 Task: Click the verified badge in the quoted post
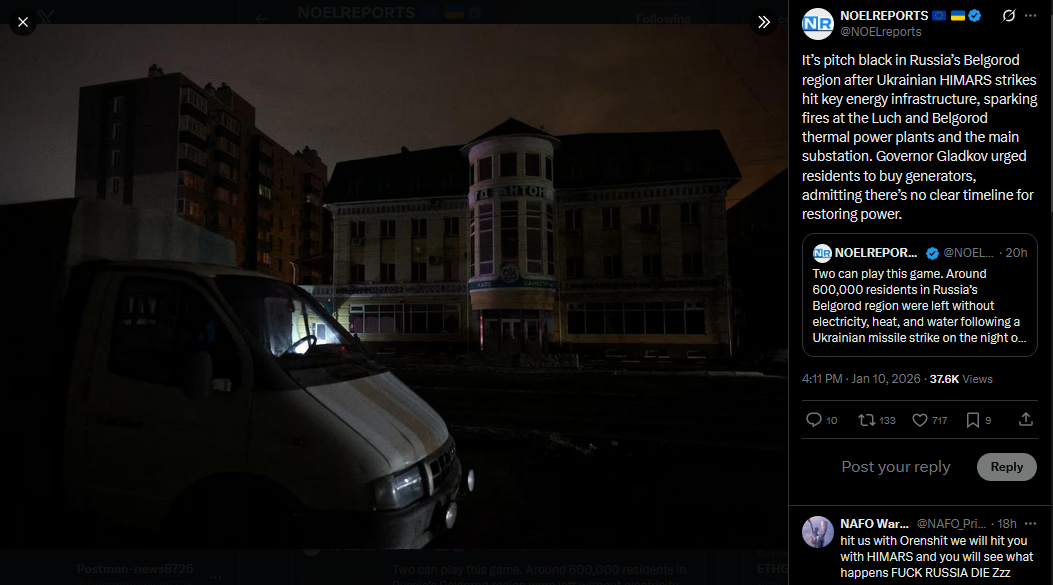click(932, 253)
